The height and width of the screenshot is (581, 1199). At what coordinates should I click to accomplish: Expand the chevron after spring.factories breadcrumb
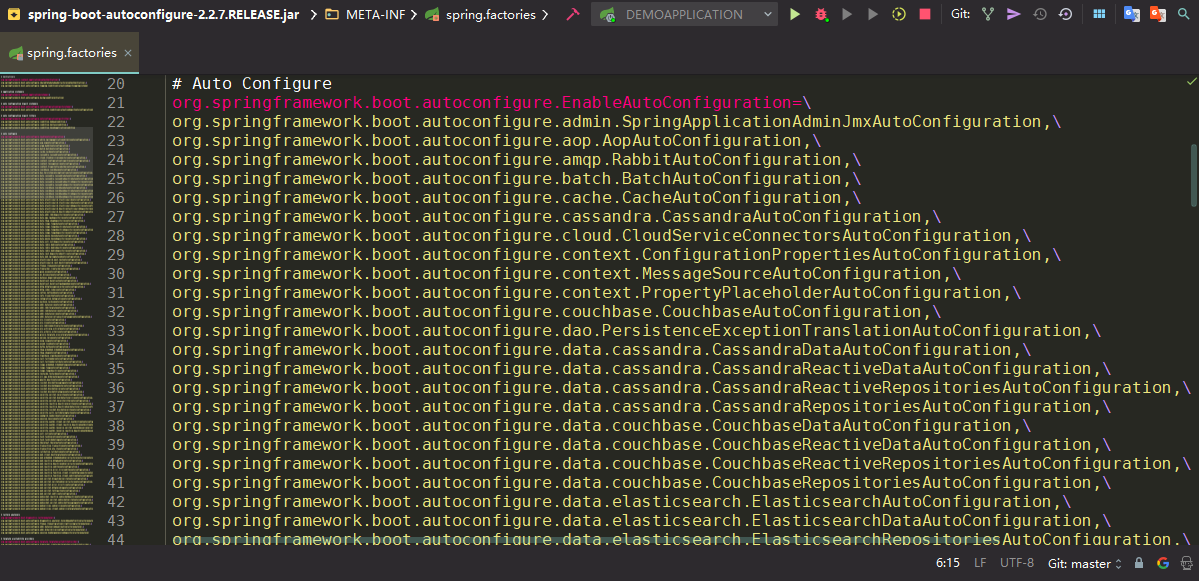[x=544, y=15]
